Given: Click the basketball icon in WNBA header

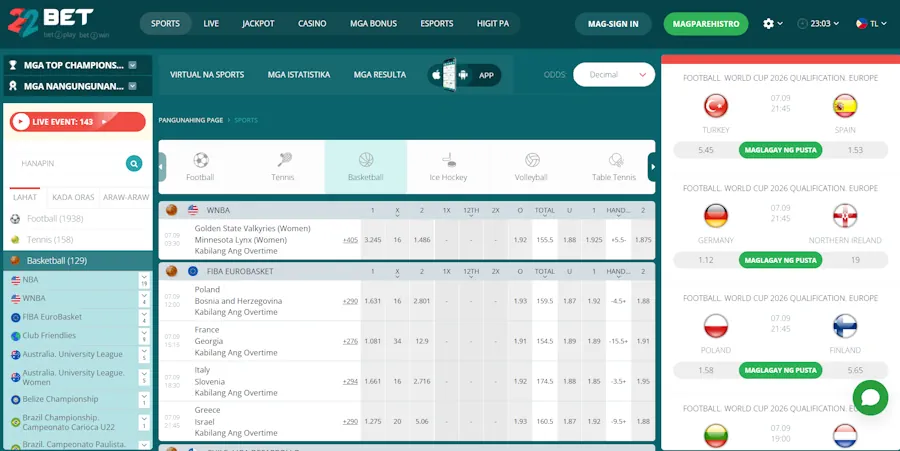Looking at the screenshot, I should pyautogui.click(x=172, y=210).
